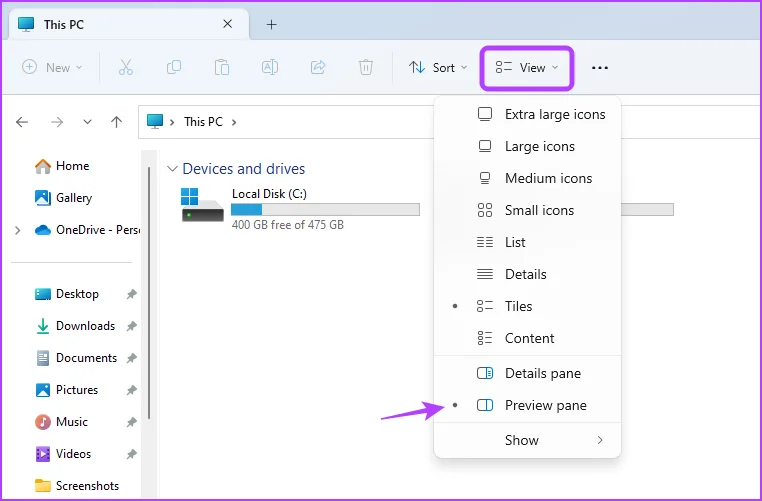Click the pin icon beside Music
Viewport: 762px width, 501px height.
pyautogui.click(x=131, y=422)
